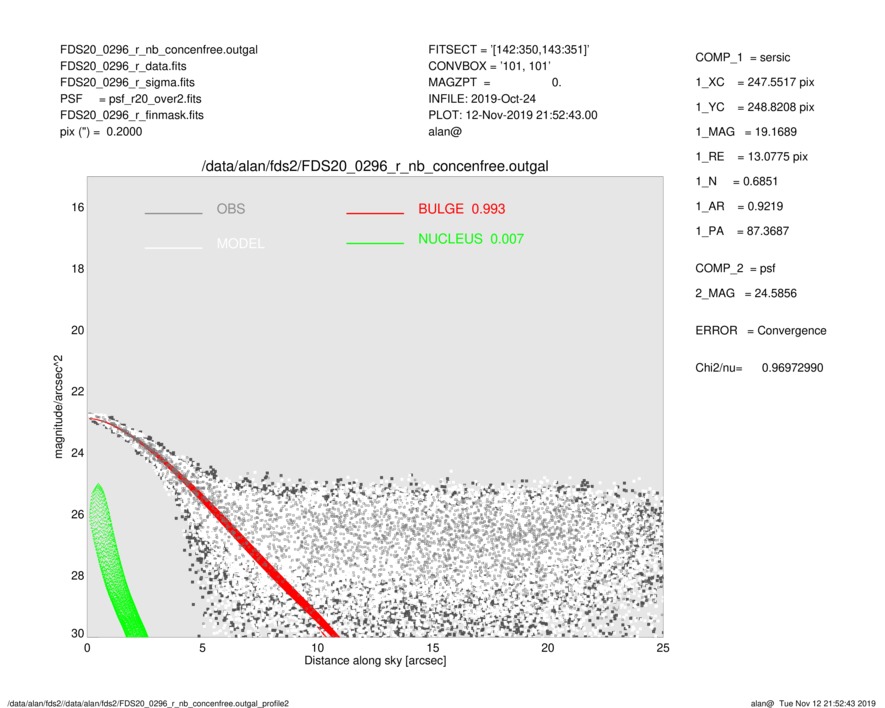The image size is (885, 708).
Task: Click the y-axis tick label 18
Action: (x=77, y=269)
